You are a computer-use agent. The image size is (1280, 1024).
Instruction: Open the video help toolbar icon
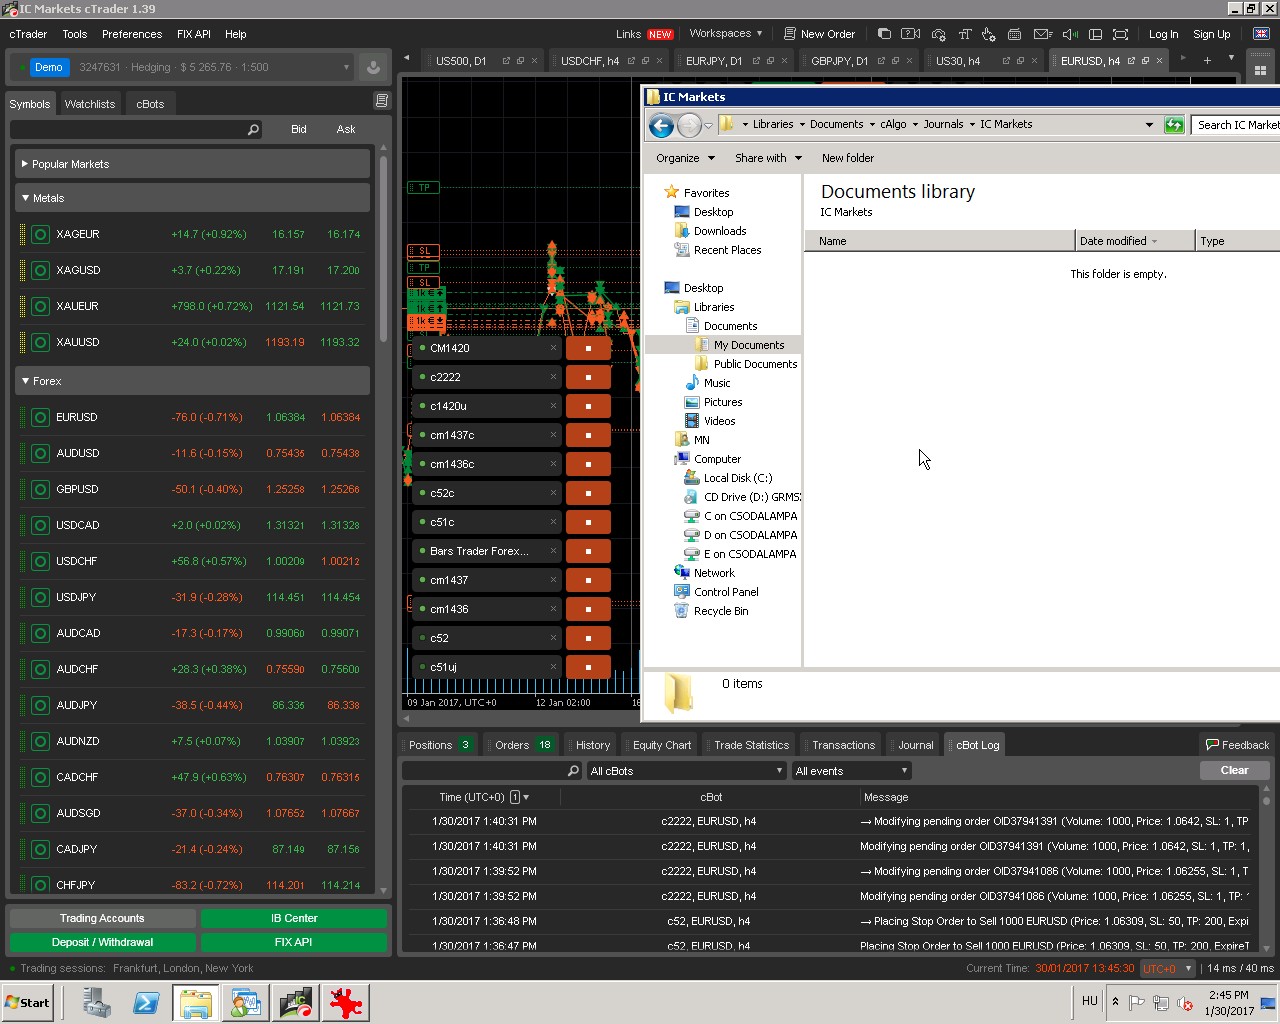pyautogui.click(x=911, y=34)
